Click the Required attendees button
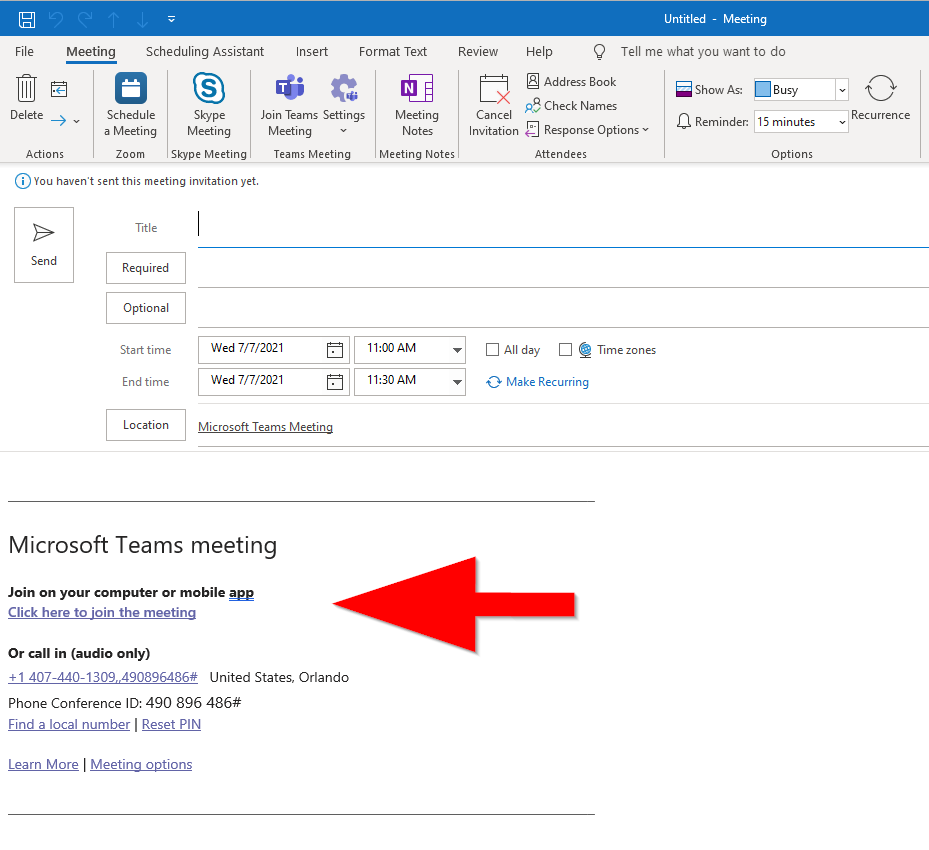Screen dimensions: 929x850 146,268
